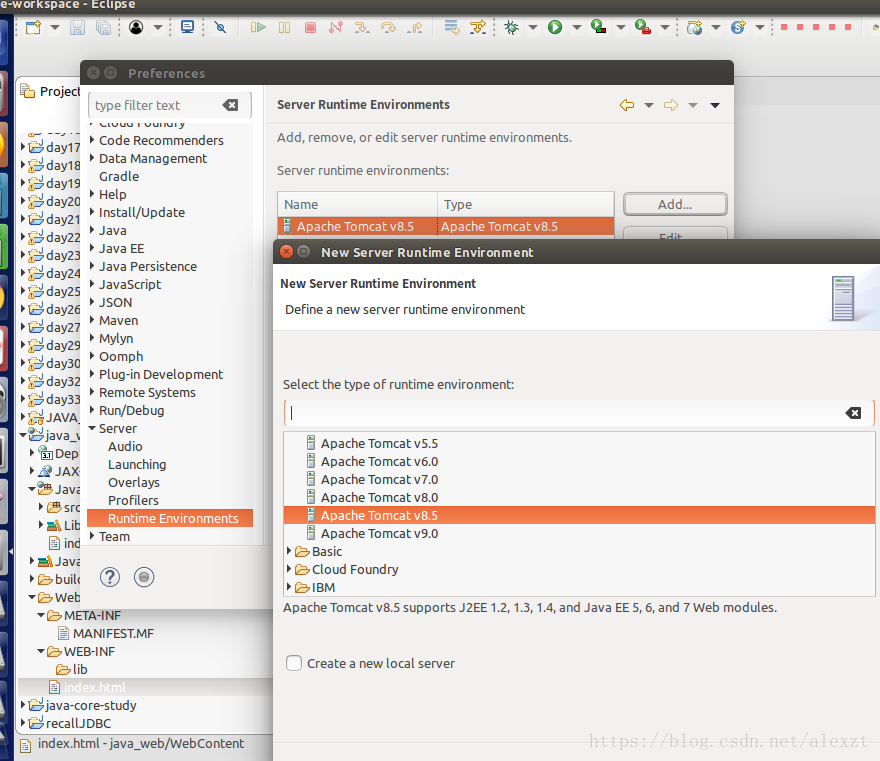
Task: Click the Add... button
Action: (675, 204)
